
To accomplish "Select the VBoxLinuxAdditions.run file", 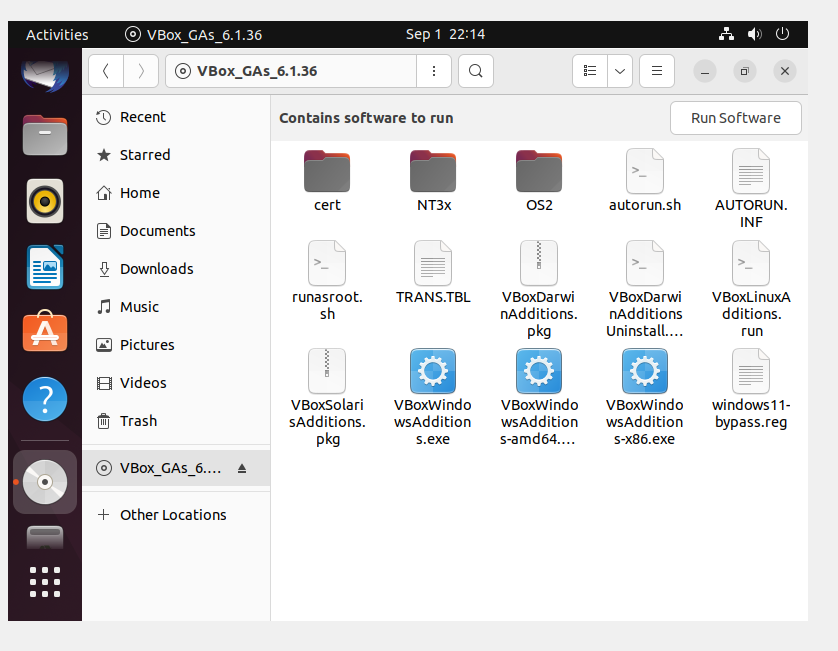I will click(x=751, y=289).
